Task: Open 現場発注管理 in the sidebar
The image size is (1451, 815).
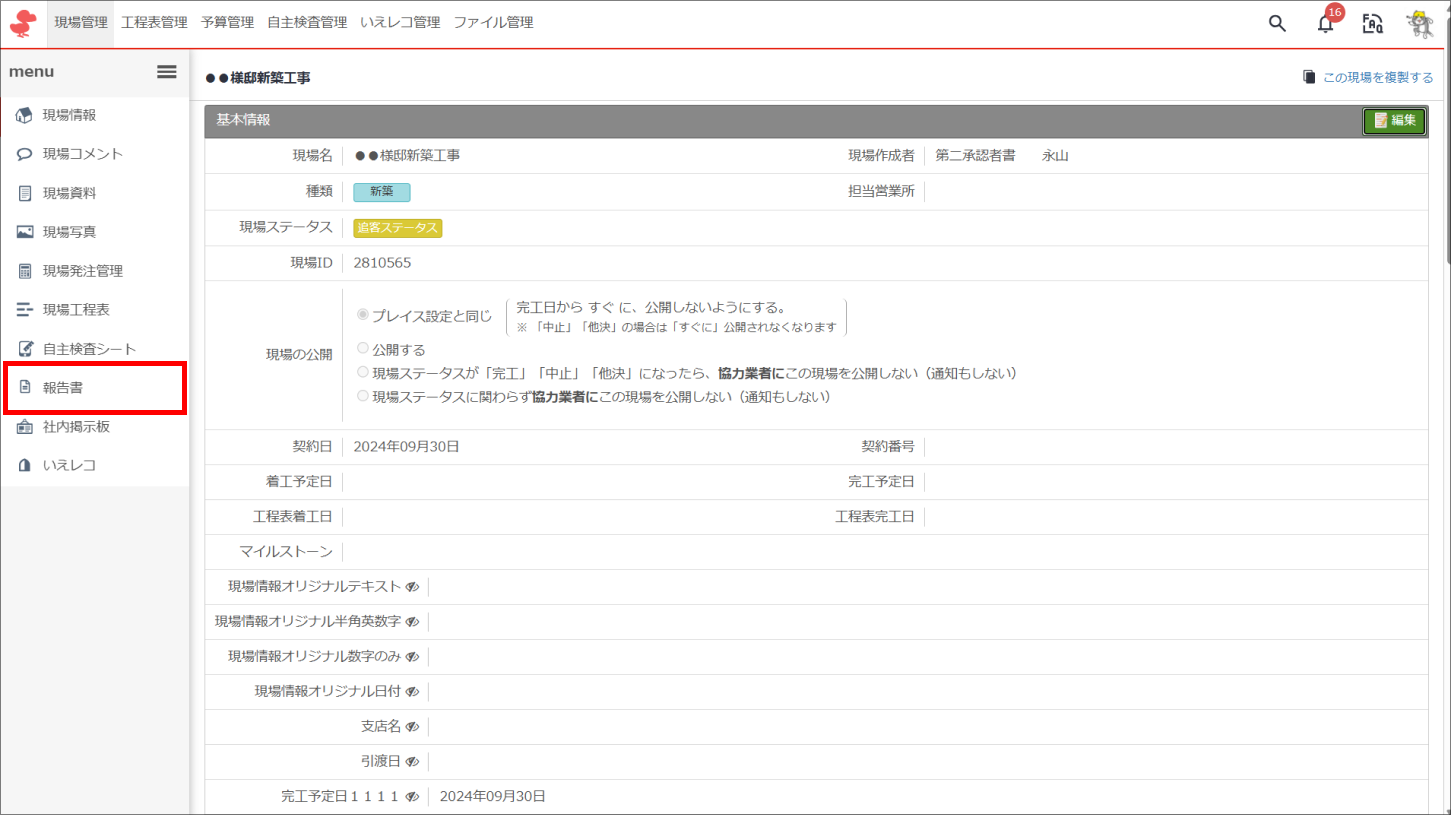Action: click(x=82, y=271)
